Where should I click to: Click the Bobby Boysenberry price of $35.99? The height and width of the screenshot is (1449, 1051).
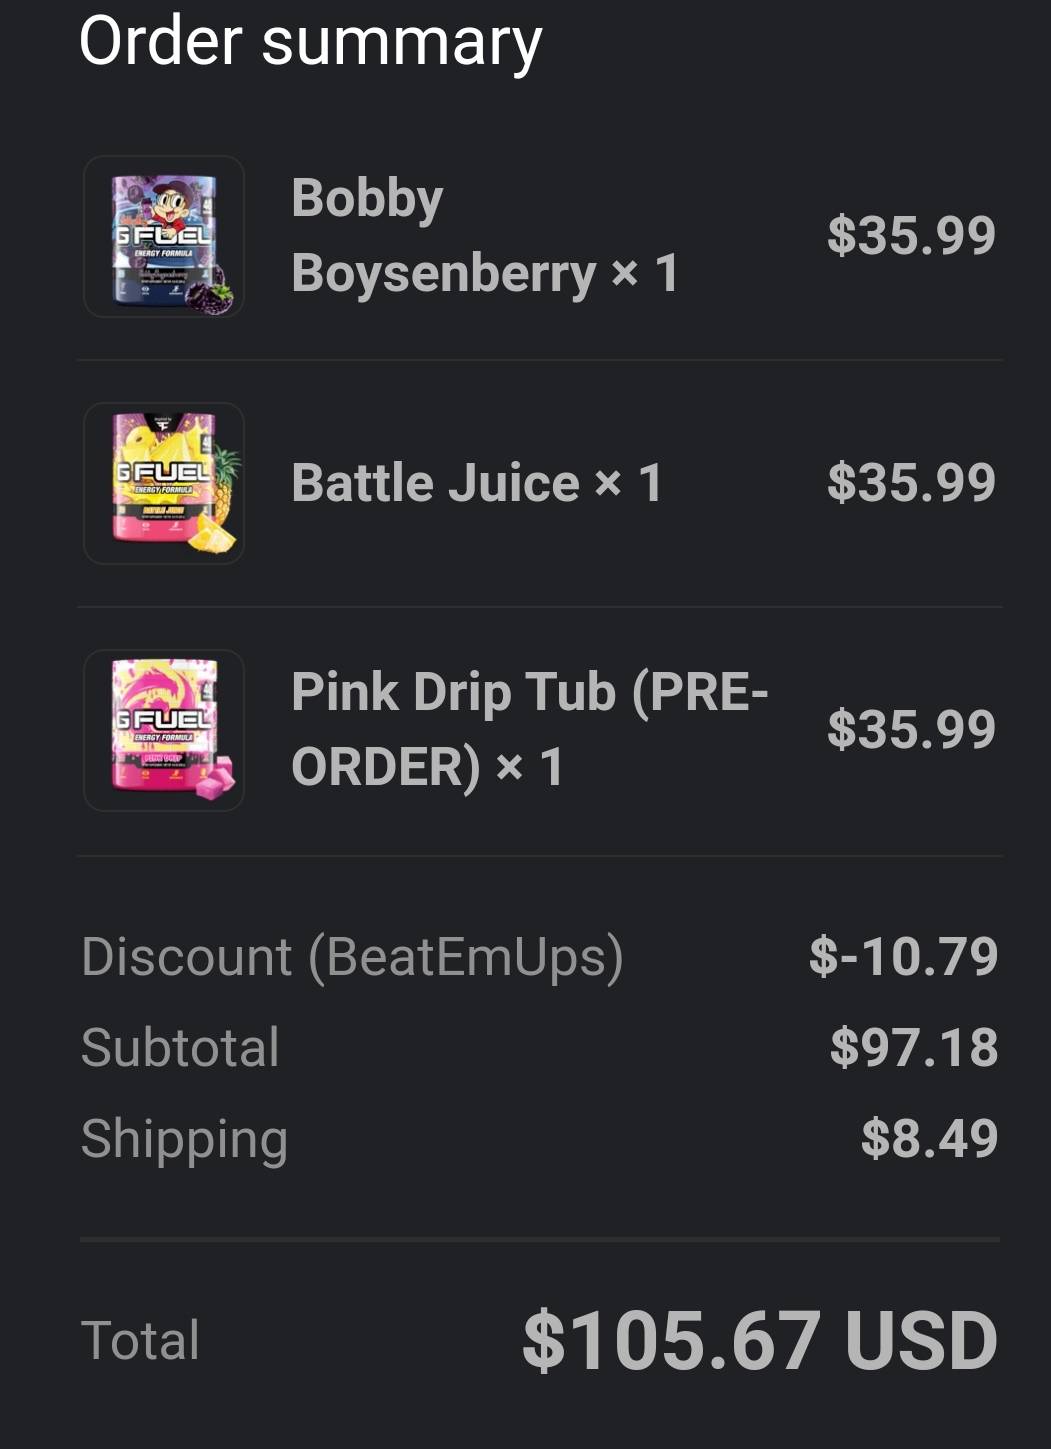(x=912, y=237)
